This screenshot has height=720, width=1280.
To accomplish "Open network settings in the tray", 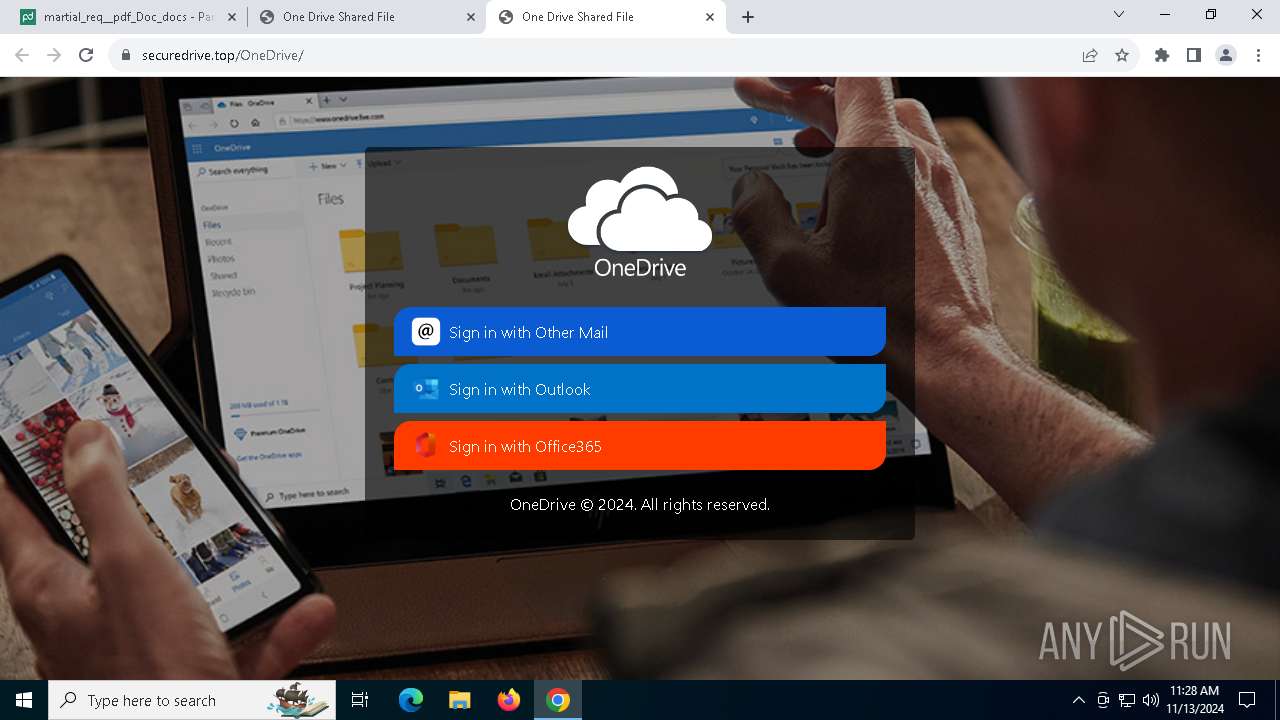I will (1127, 700).
